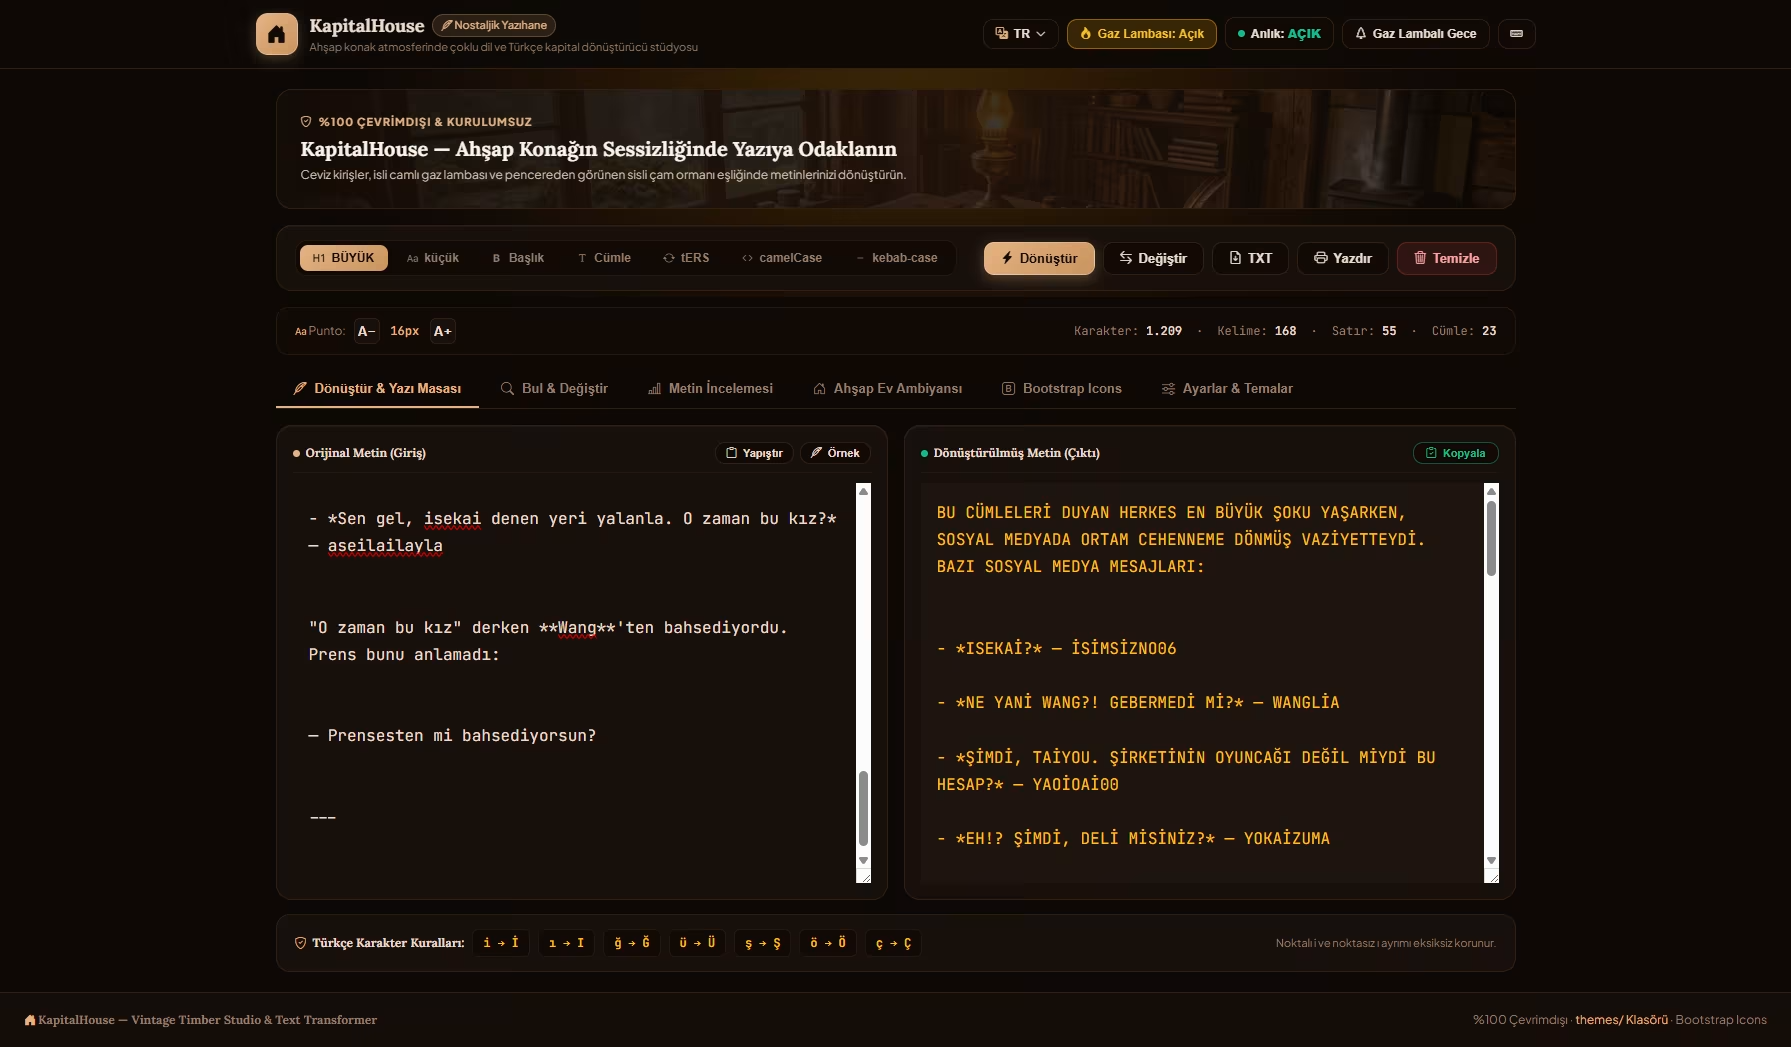The image size is (1791, 1047).
Task: Click the ş → Ş character rule chip
Action: [x=763, y=943]
